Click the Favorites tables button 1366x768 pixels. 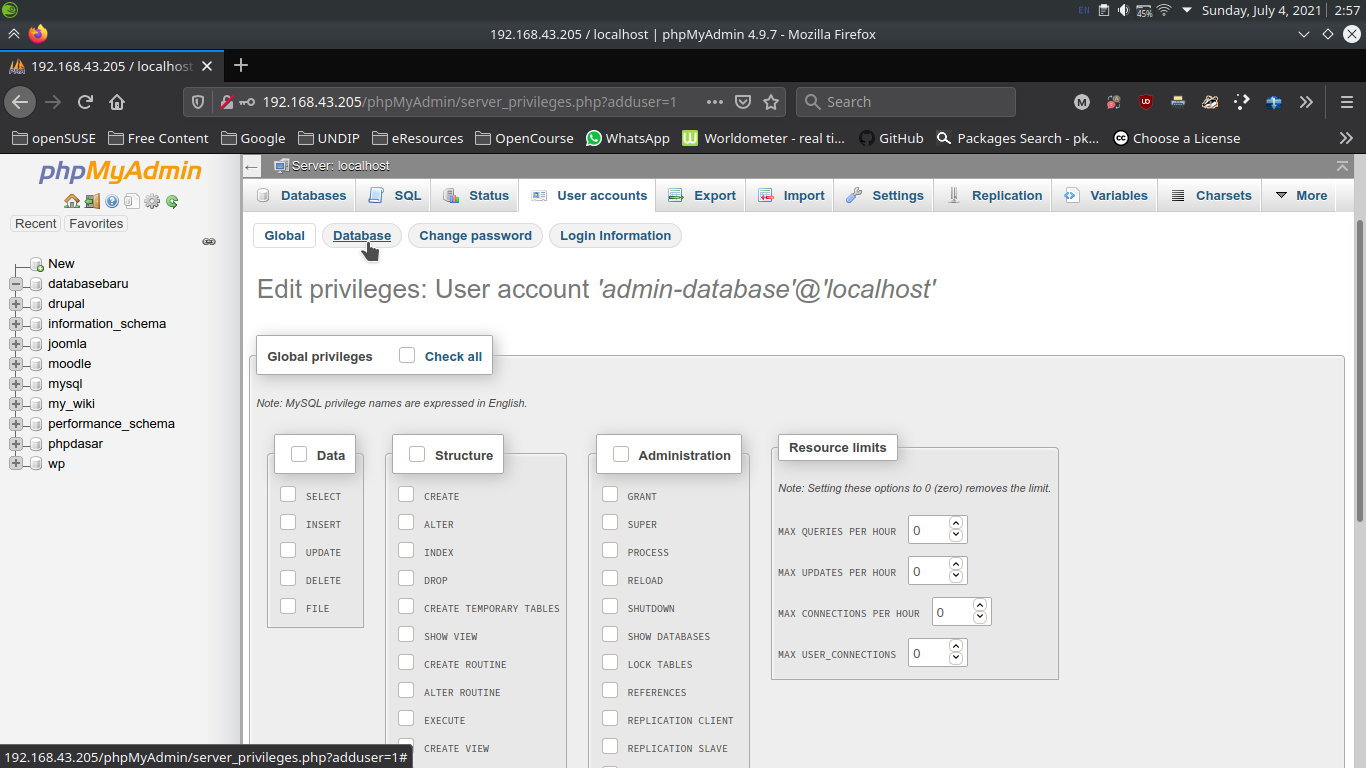point(96,224)
